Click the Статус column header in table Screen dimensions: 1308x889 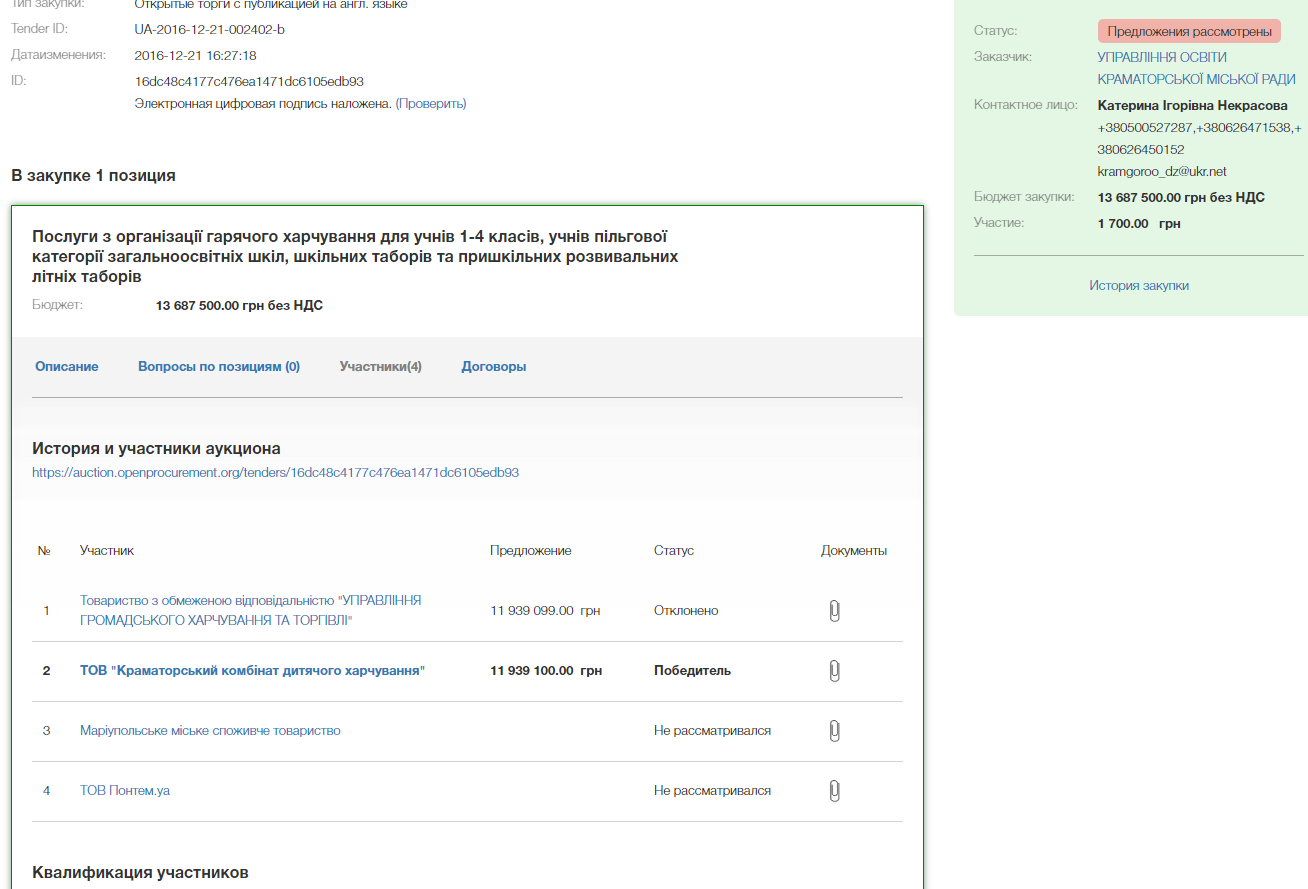tap(674, 551)
